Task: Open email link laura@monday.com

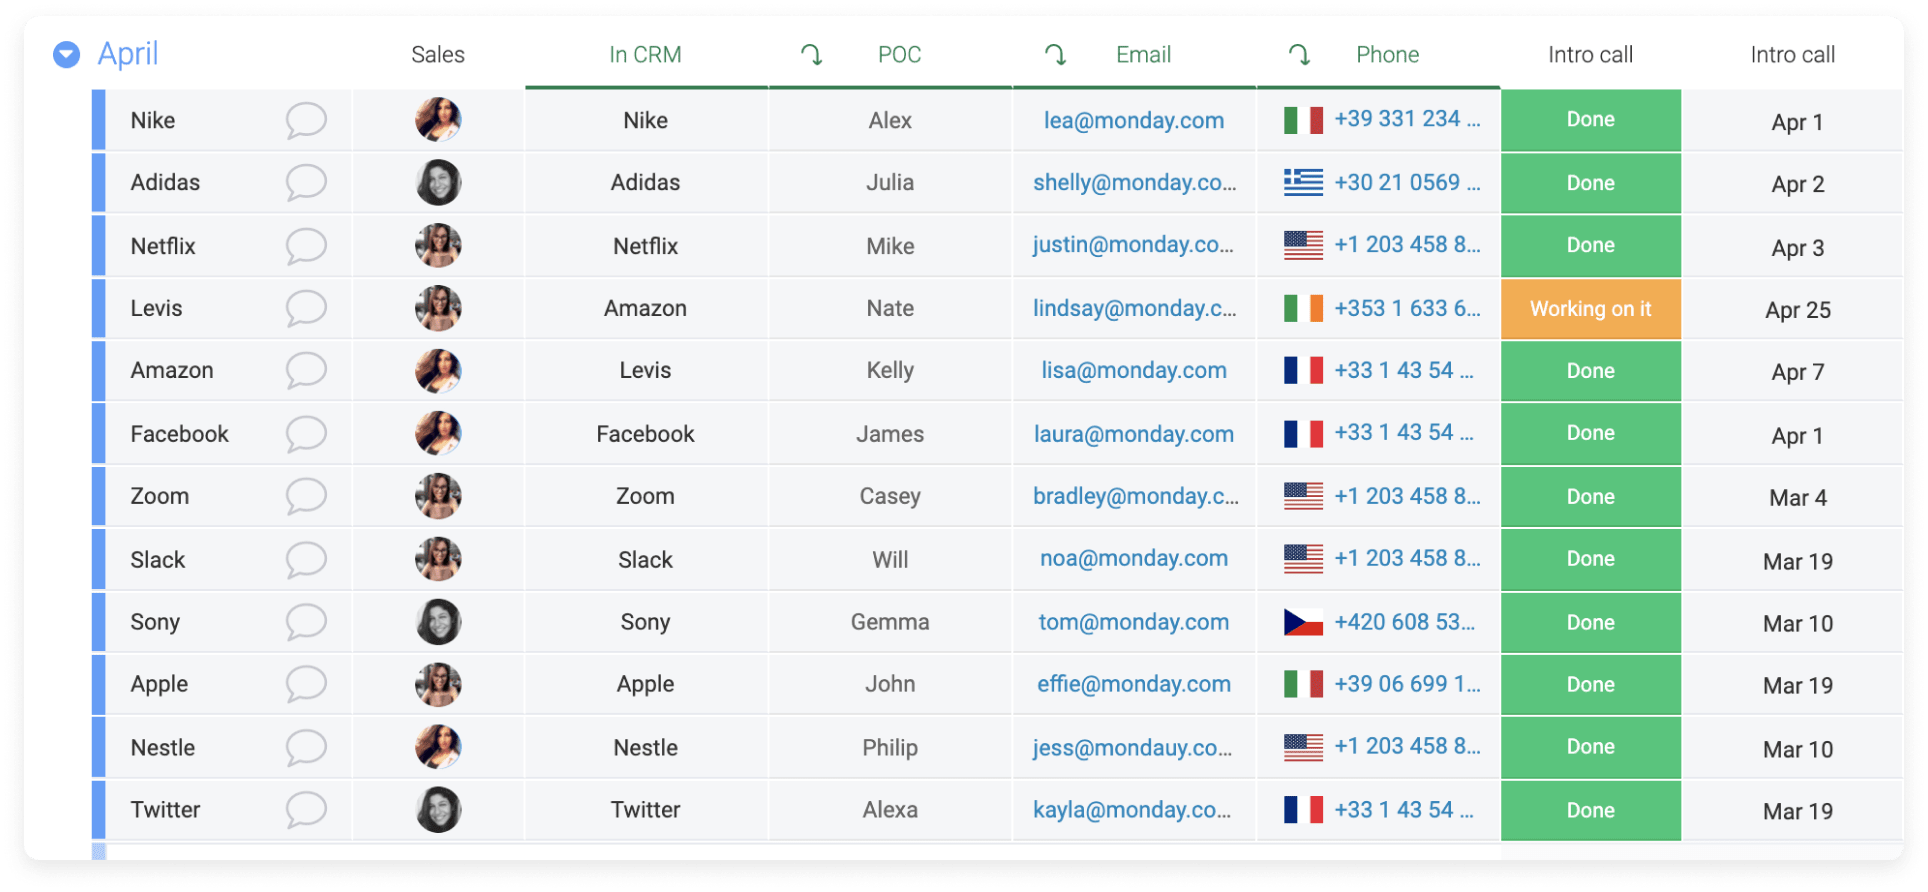Action: [1134, 435]
